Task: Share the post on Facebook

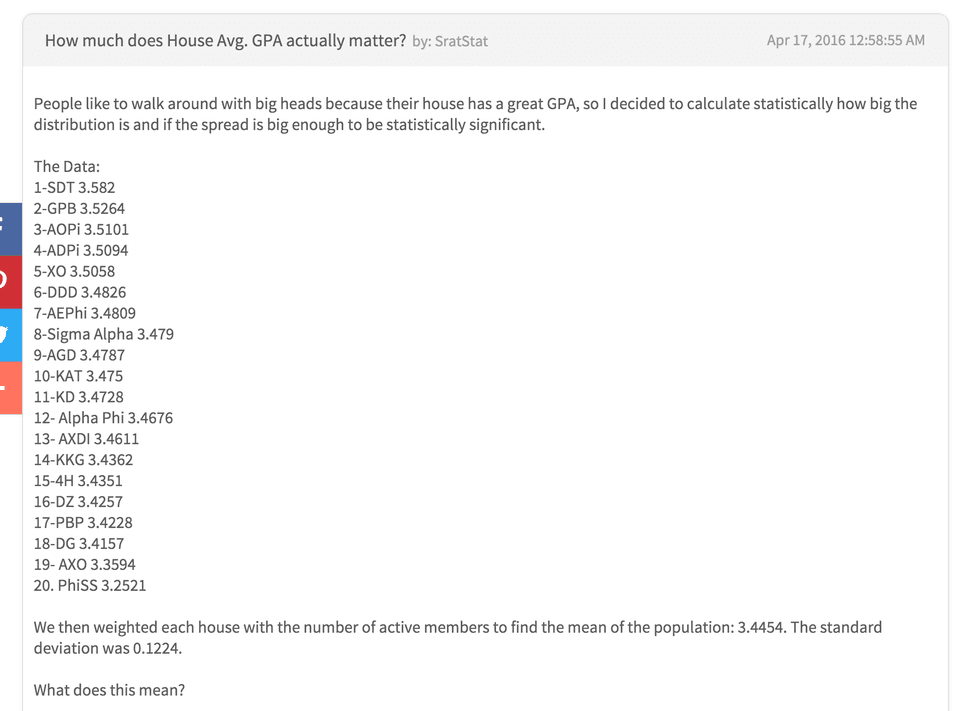Action: tap(9, 227)
